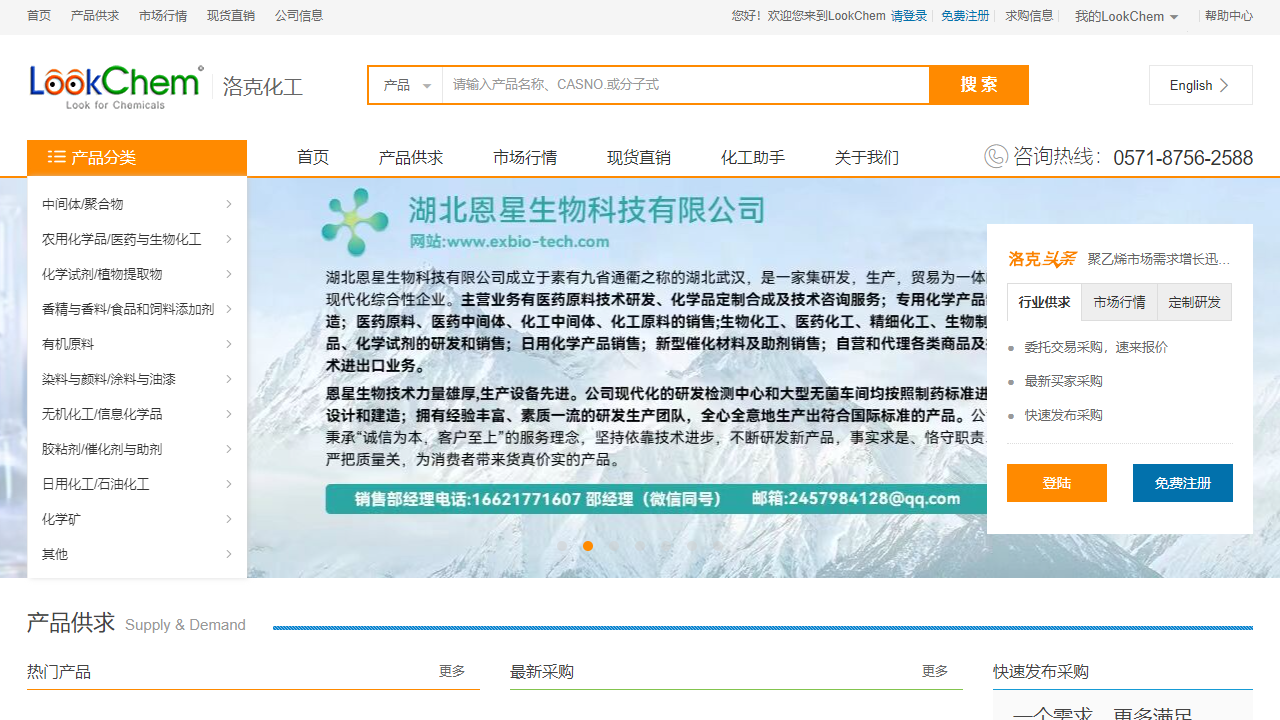Click the 快速发布采购 section heading

1041,672
